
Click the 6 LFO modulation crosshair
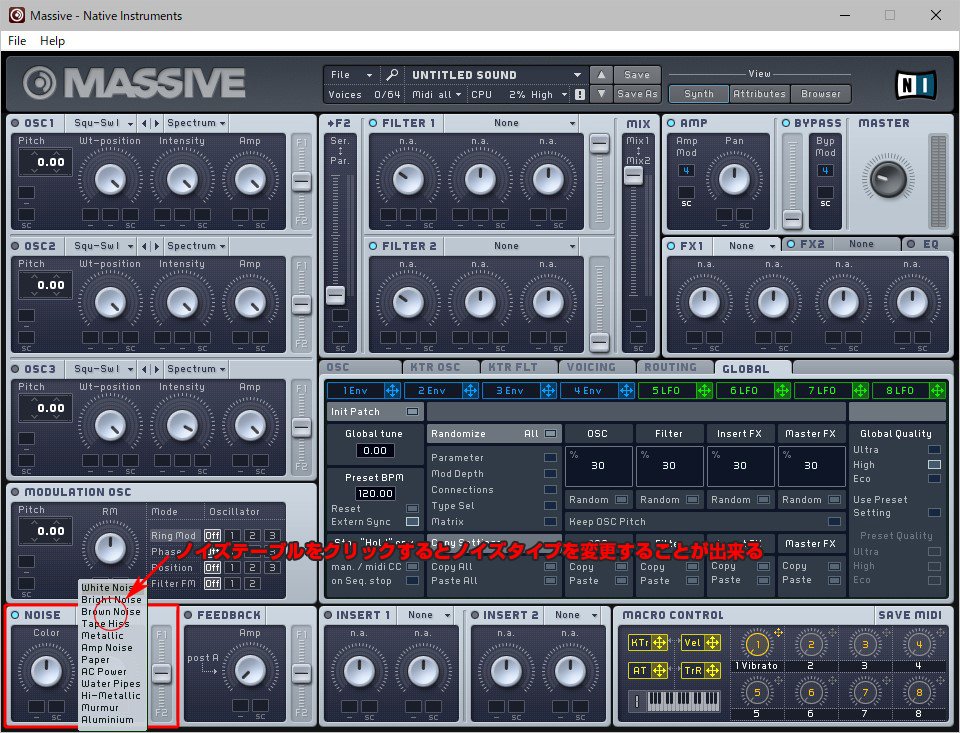[782, 391]
